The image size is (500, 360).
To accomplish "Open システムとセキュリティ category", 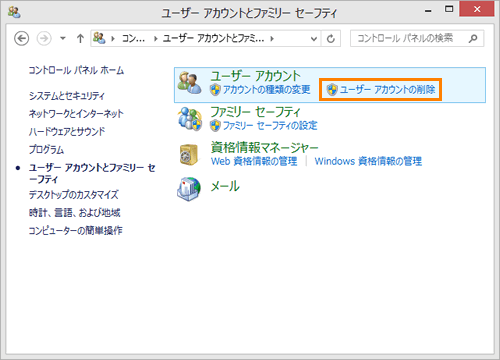I will [x=67, y=96].
